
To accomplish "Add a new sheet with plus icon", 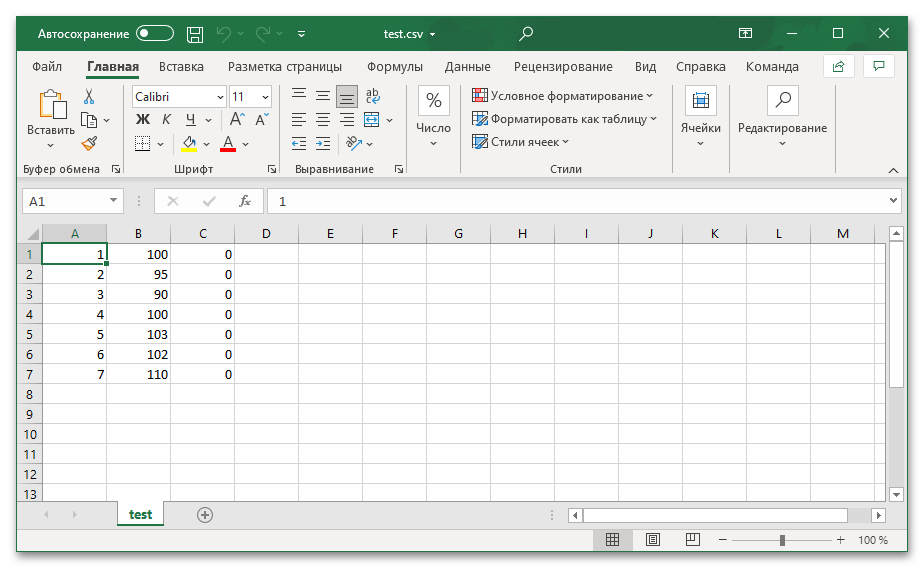I will click(205, 514).
